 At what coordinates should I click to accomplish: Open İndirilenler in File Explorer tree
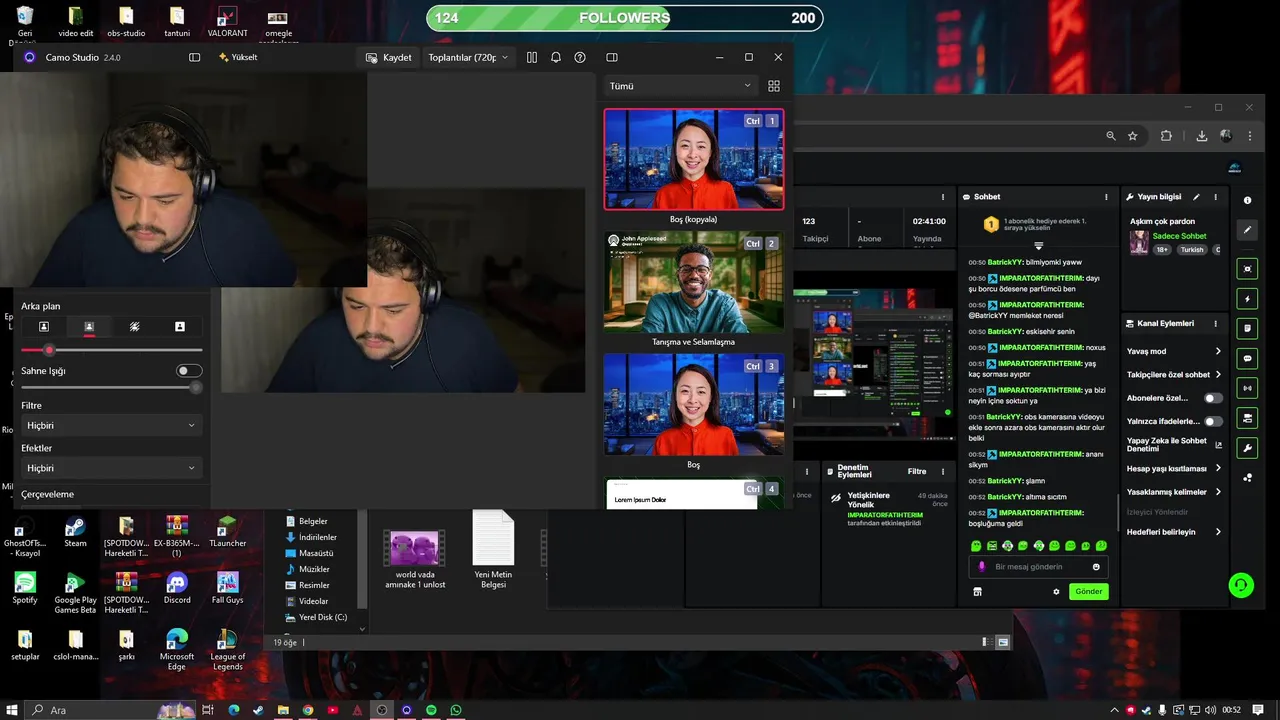pyautogui.click(x=316, y=537)
